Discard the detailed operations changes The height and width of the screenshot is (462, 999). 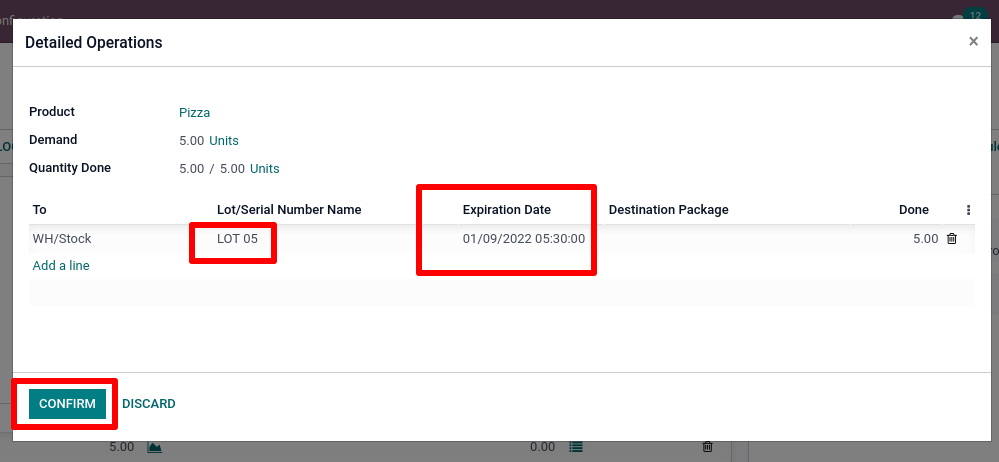[x=148, y=403]
